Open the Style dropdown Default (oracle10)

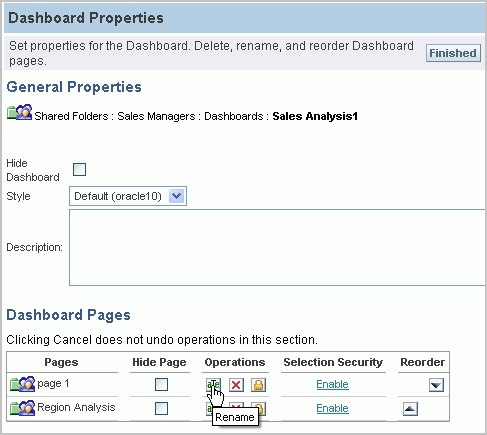click(128, 196)
